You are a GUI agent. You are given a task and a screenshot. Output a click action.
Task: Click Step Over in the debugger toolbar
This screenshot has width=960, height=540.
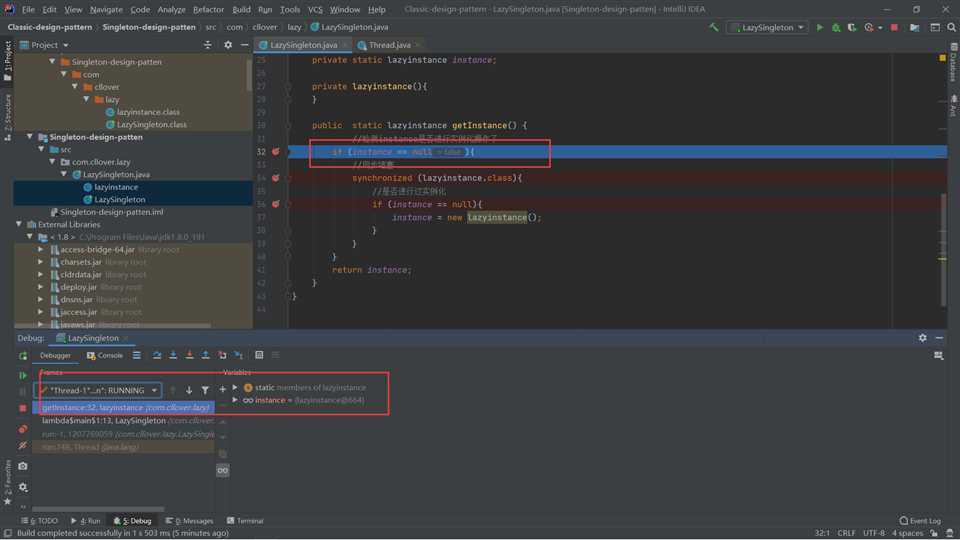[157, 355]
